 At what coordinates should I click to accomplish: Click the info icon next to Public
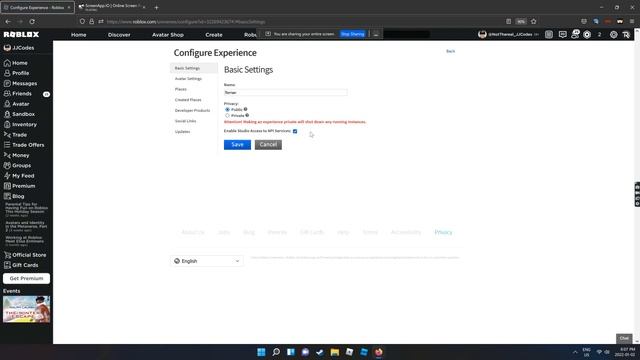click(x=245, y=109)
